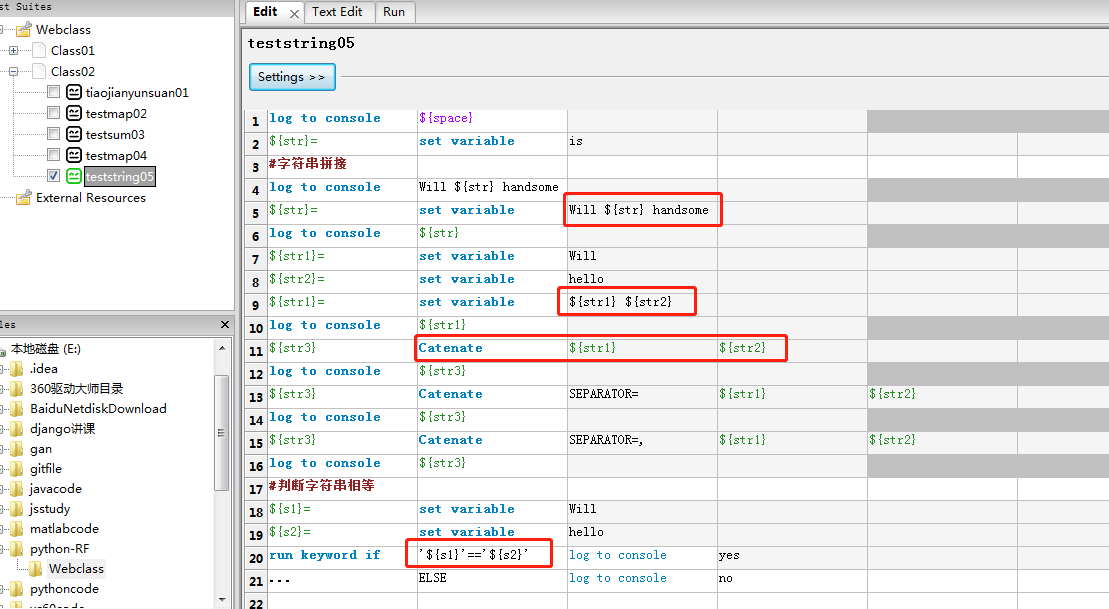Screen dimensions: 1109x609
Task: Click the BaiduNetdiskDownload folder icon
Action: click(16, 409)
